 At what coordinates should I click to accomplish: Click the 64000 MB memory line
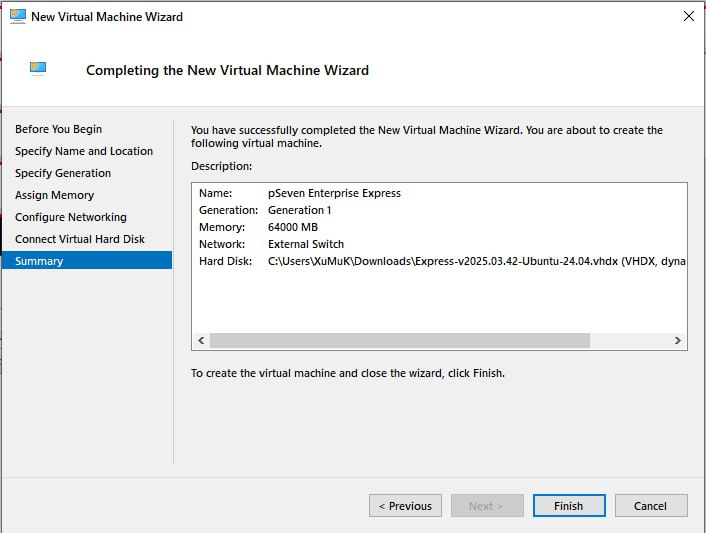(x=293, y=227)
